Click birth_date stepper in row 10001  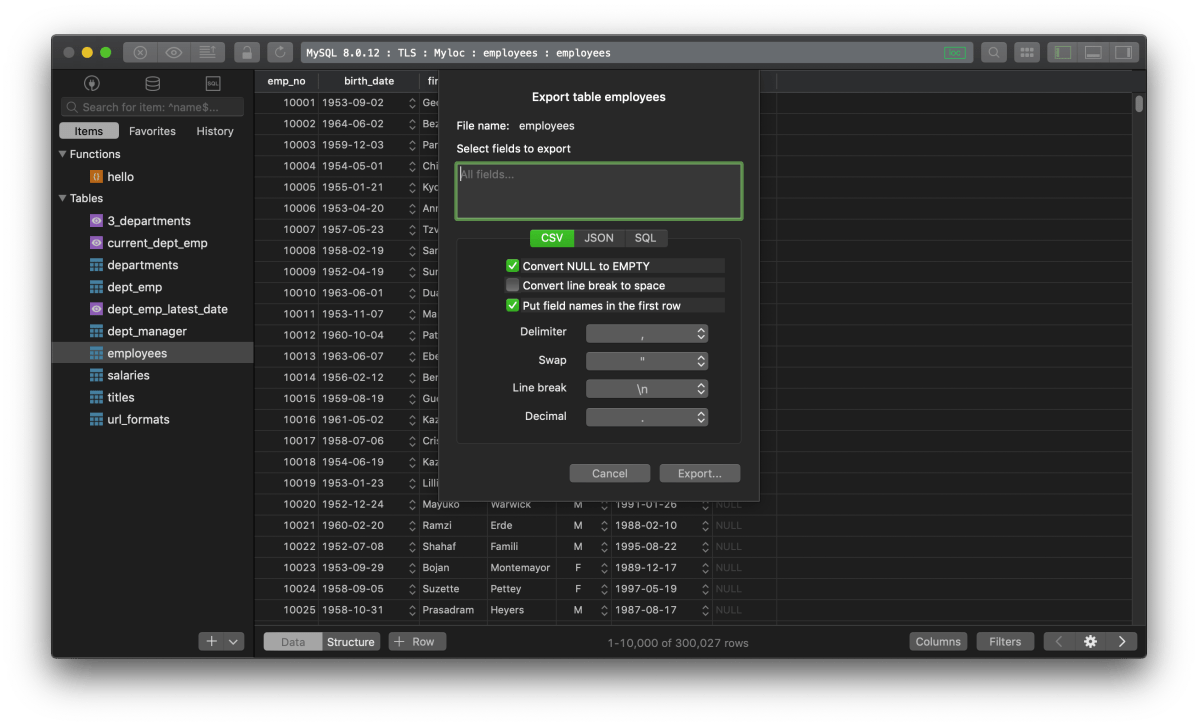click(413, 102)
